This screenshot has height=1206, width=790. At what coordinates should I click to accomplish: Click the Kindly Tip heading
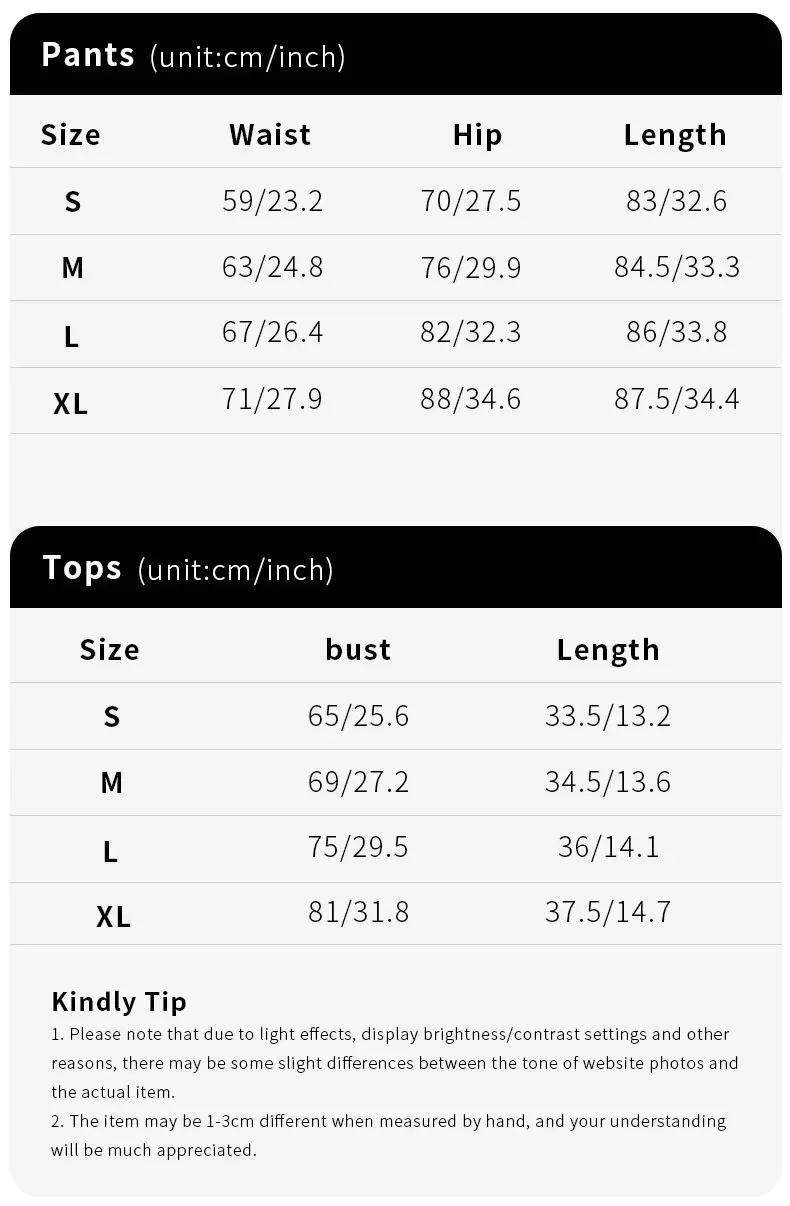pos(119,1001)
